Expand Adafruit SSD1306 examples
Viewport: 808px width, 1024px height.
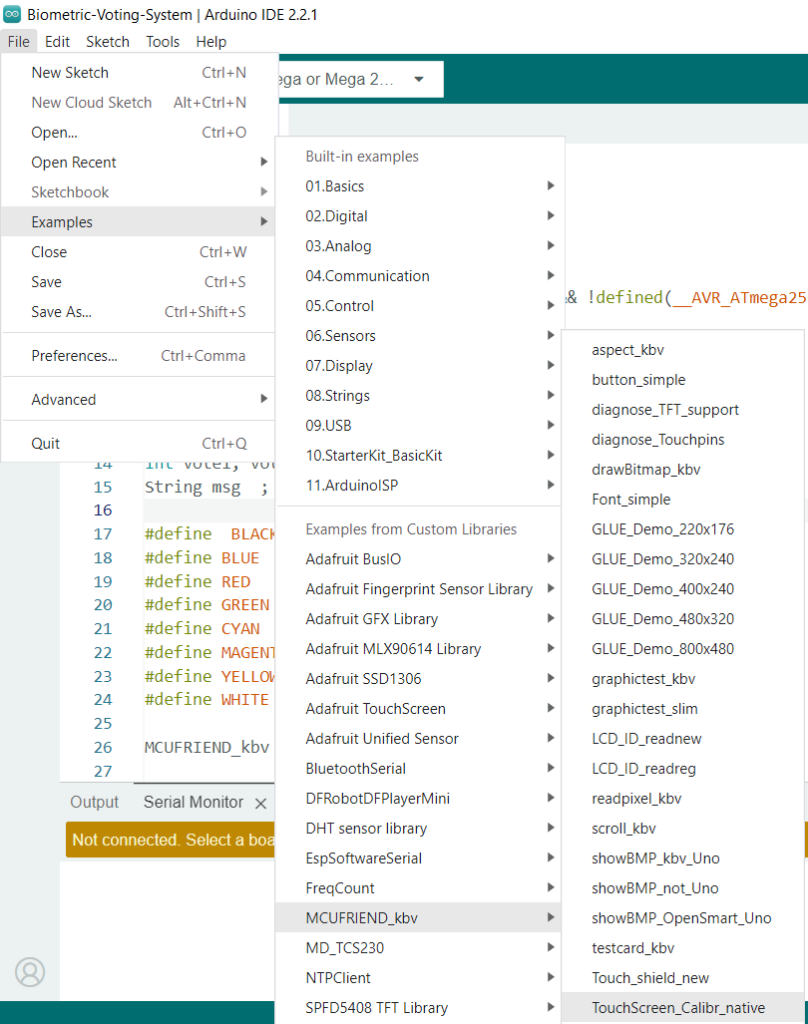(x=419, y=679)
